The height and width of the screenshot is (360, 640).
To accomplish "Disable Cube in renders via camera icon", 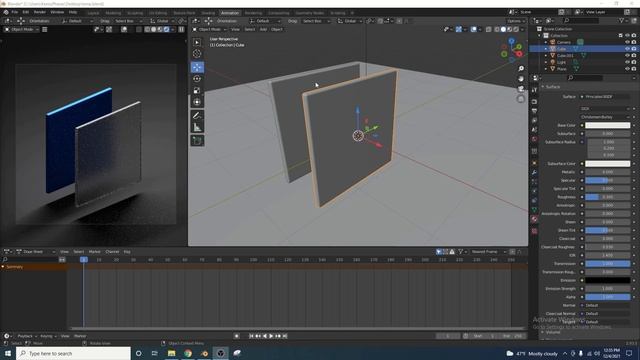I will click(634, 49).
